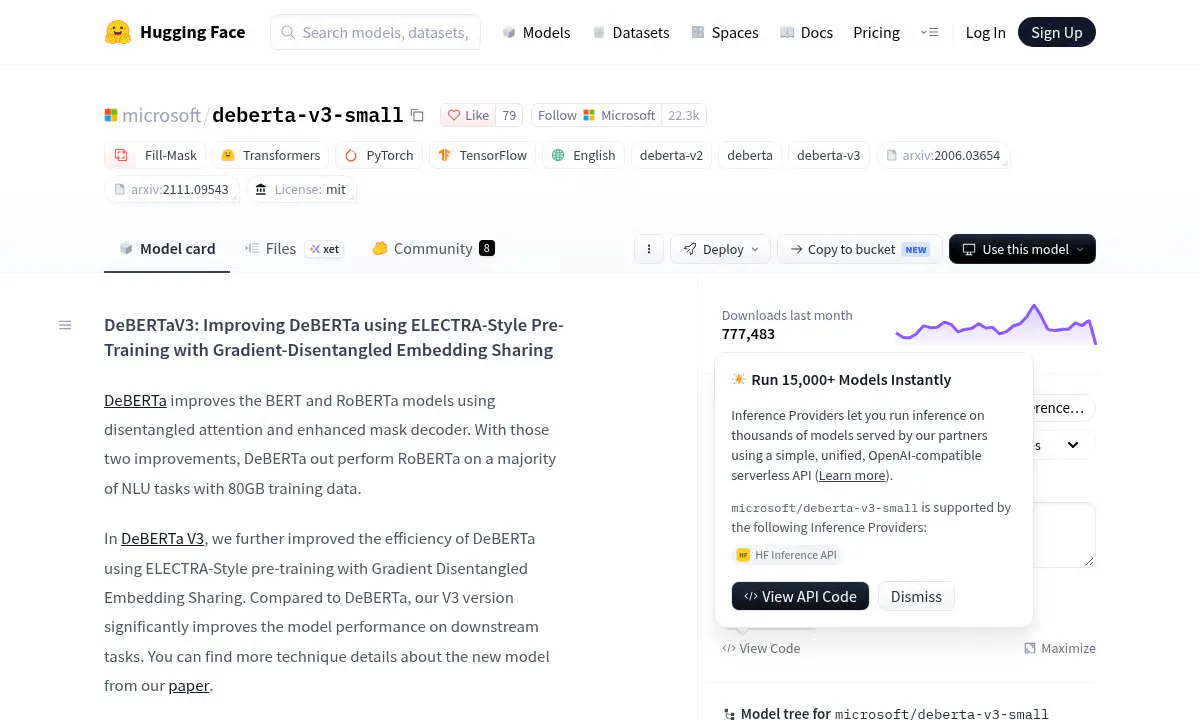Click the Sign Up button

1057,32
